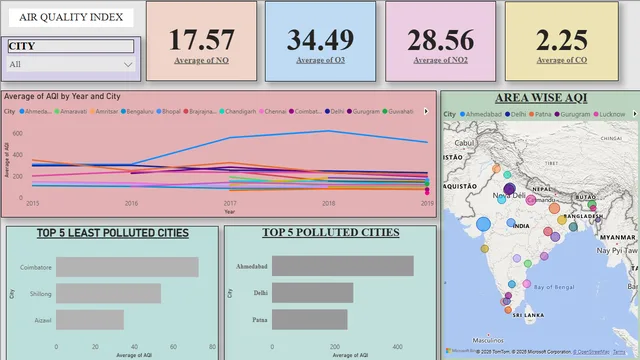
Task: Open the OpenStreetMap link
Action: click(591, 352)
